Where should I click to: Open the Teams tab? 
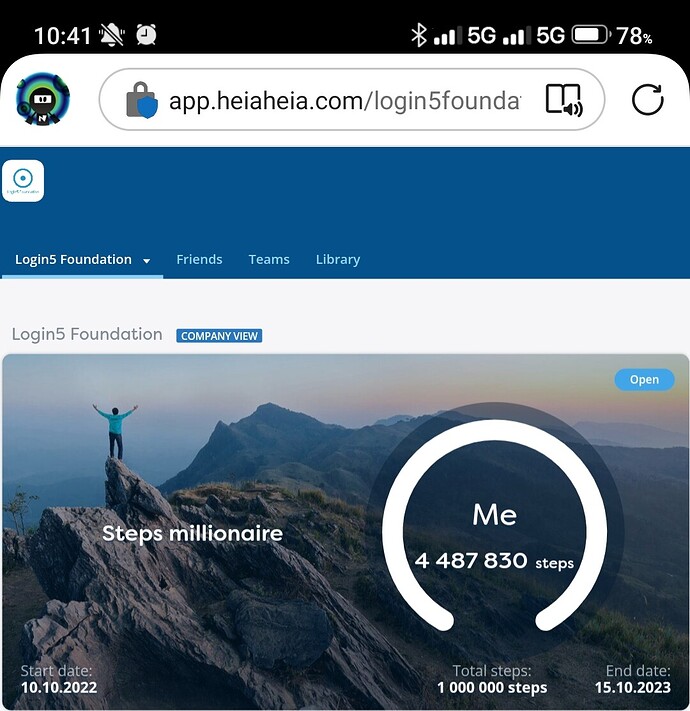coord(269,259)
